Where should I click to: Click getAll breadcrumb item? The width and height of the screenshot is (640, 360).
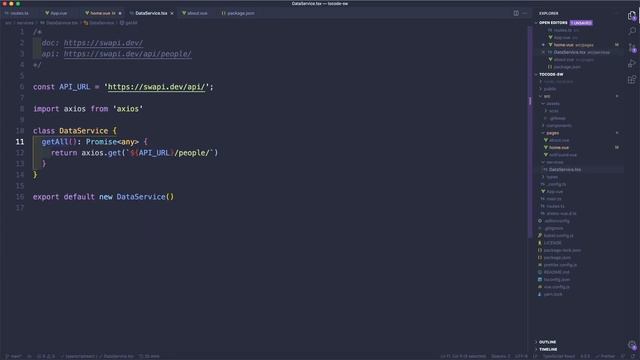coord(129,23)
